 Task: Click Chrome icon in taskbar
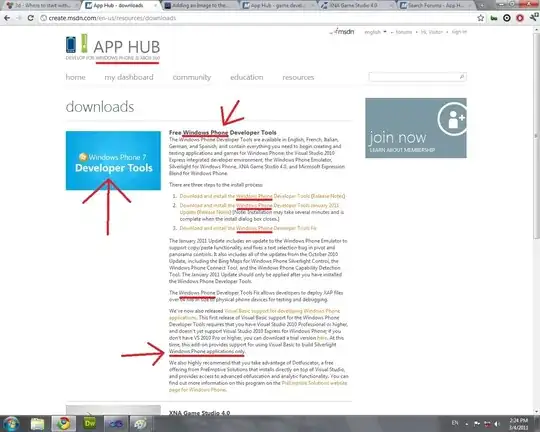click(x=63, y=423)
